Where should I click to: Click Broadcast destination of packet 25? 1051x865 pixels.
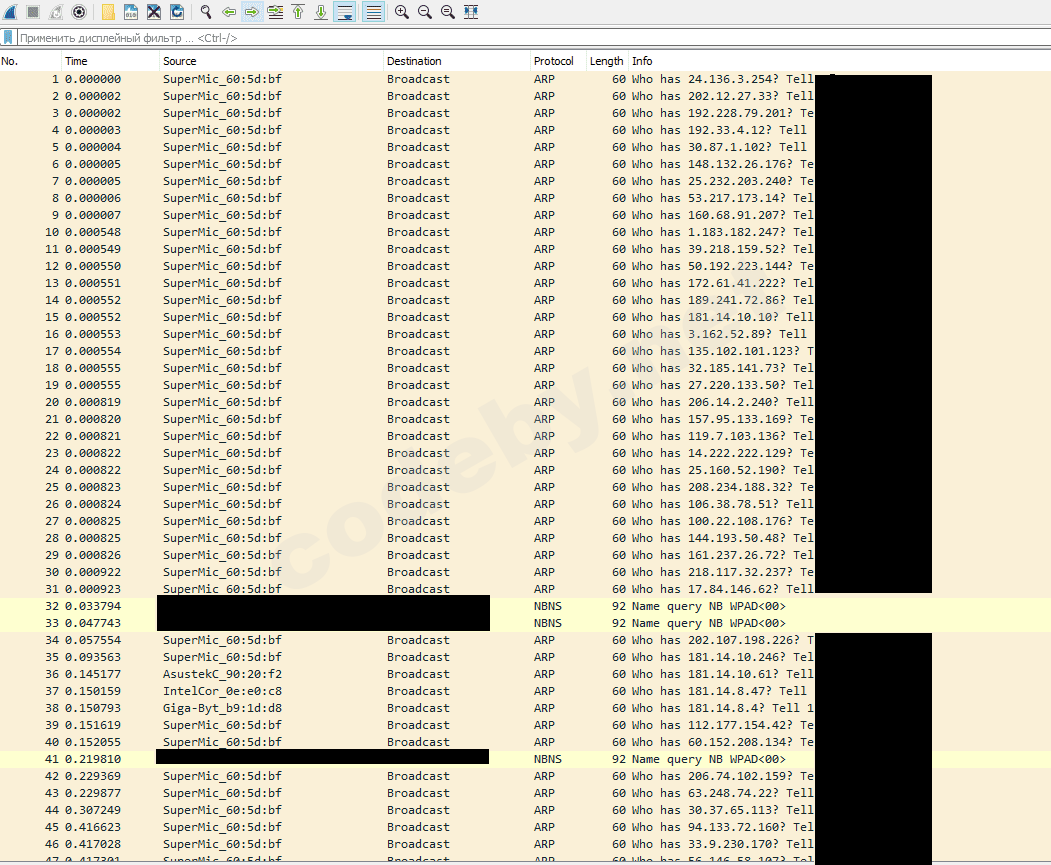point(418,487)
